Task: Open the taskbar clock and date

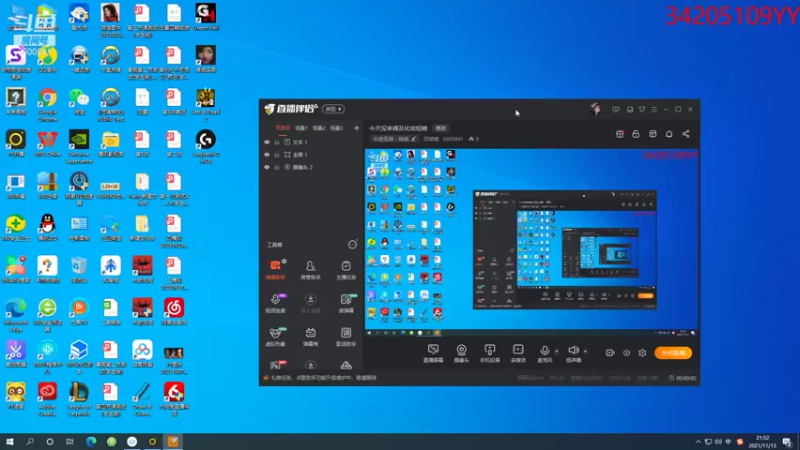Action: (x=762, y=442)
